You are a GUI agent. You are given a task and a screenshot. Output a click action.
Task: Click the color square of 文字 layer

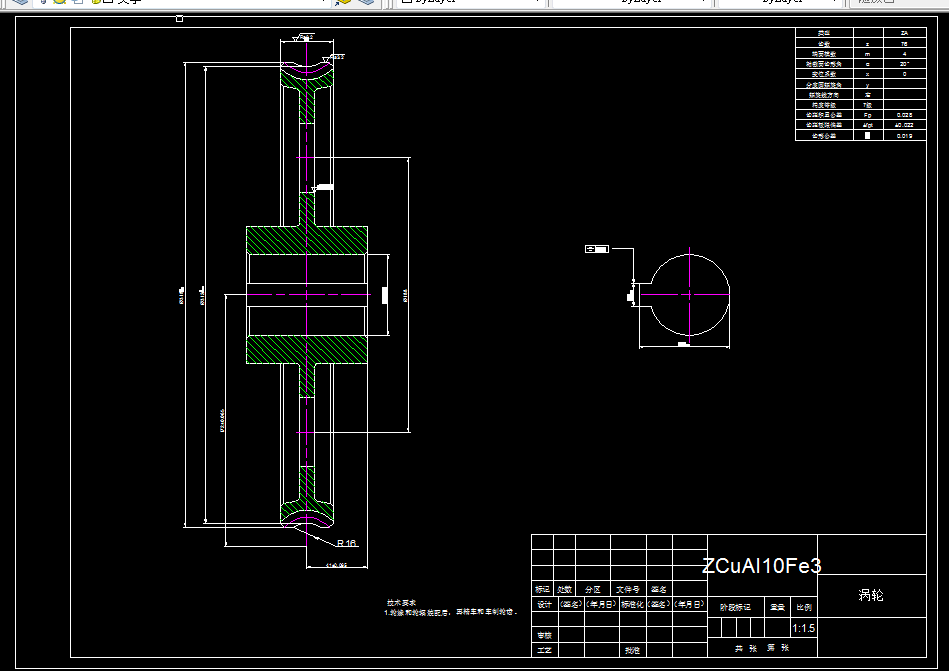tap(108, 2)
